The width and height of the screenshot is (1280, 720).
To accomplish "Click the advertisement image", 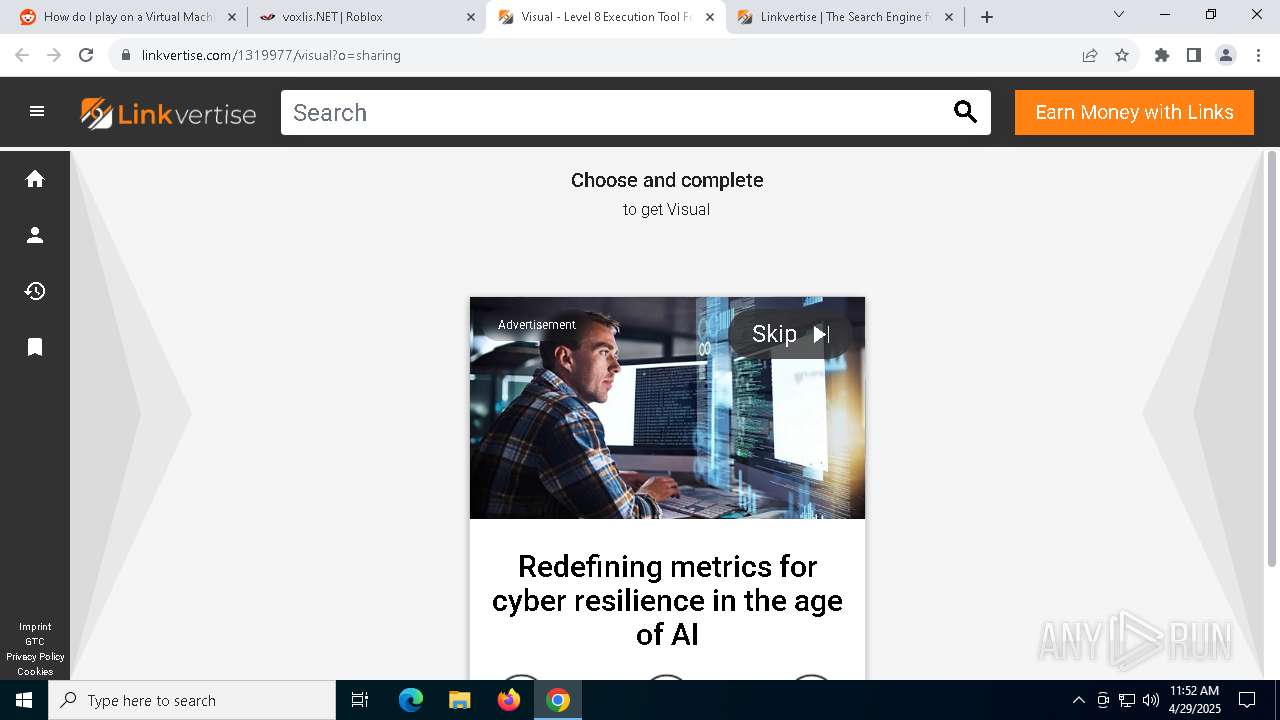I will [667, 408].
